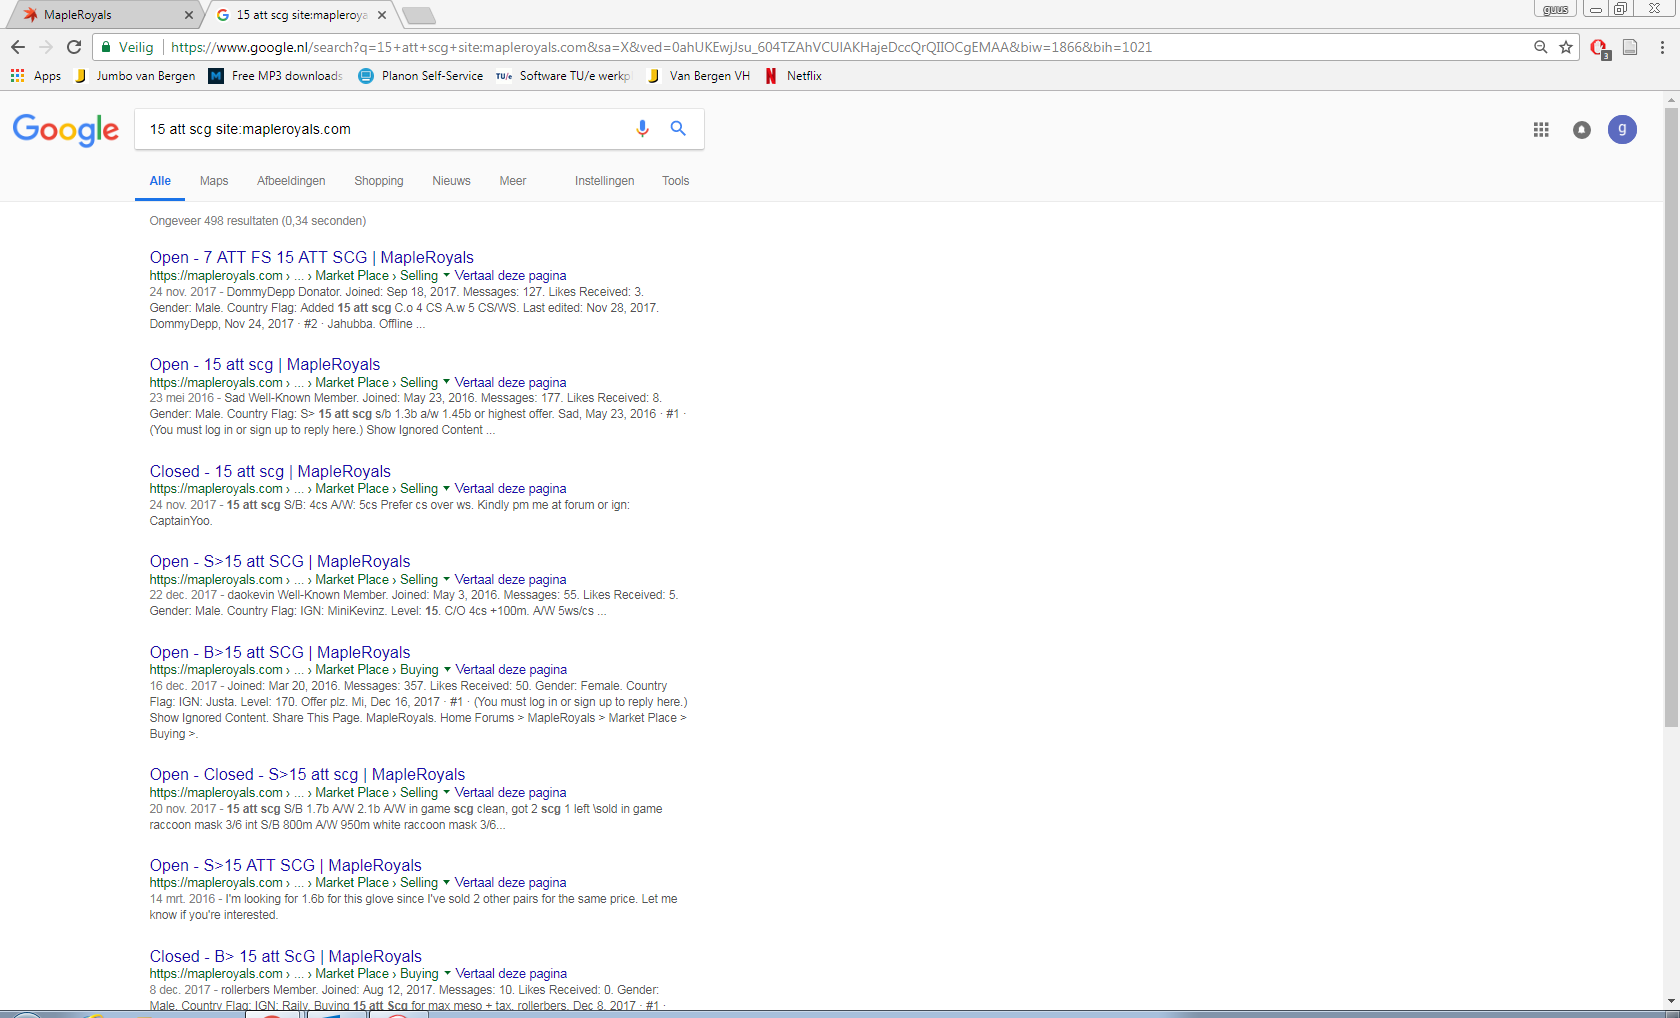The width and height of the screenshot is (1680, 1018).
Task: Go back with the browser back arrow
Action: (18, 47)
